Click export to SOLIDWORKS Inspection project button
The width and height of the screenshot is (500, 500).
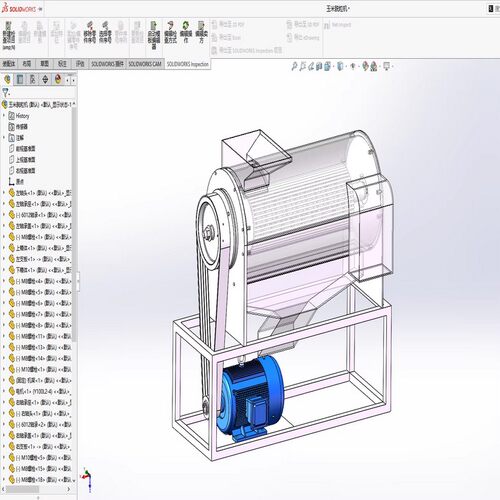coord(246,50)
